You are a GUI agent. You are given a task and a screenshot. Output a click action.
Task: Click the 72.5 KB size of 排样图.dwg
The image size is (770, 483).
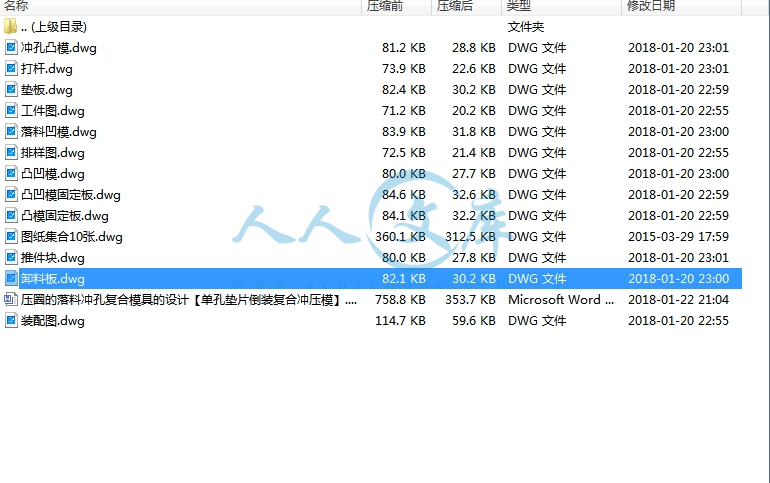coord(404,153)
